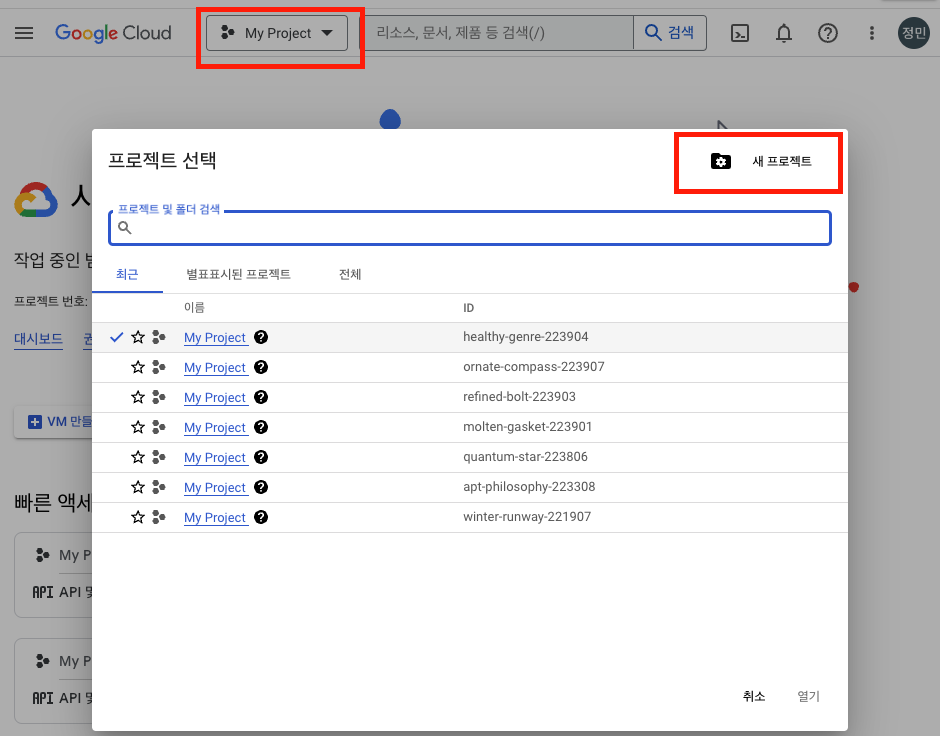This screenshot has width=940, height=736.
Task: Click help icon in ornate-compass-223907 row
Action: (261, 367)
